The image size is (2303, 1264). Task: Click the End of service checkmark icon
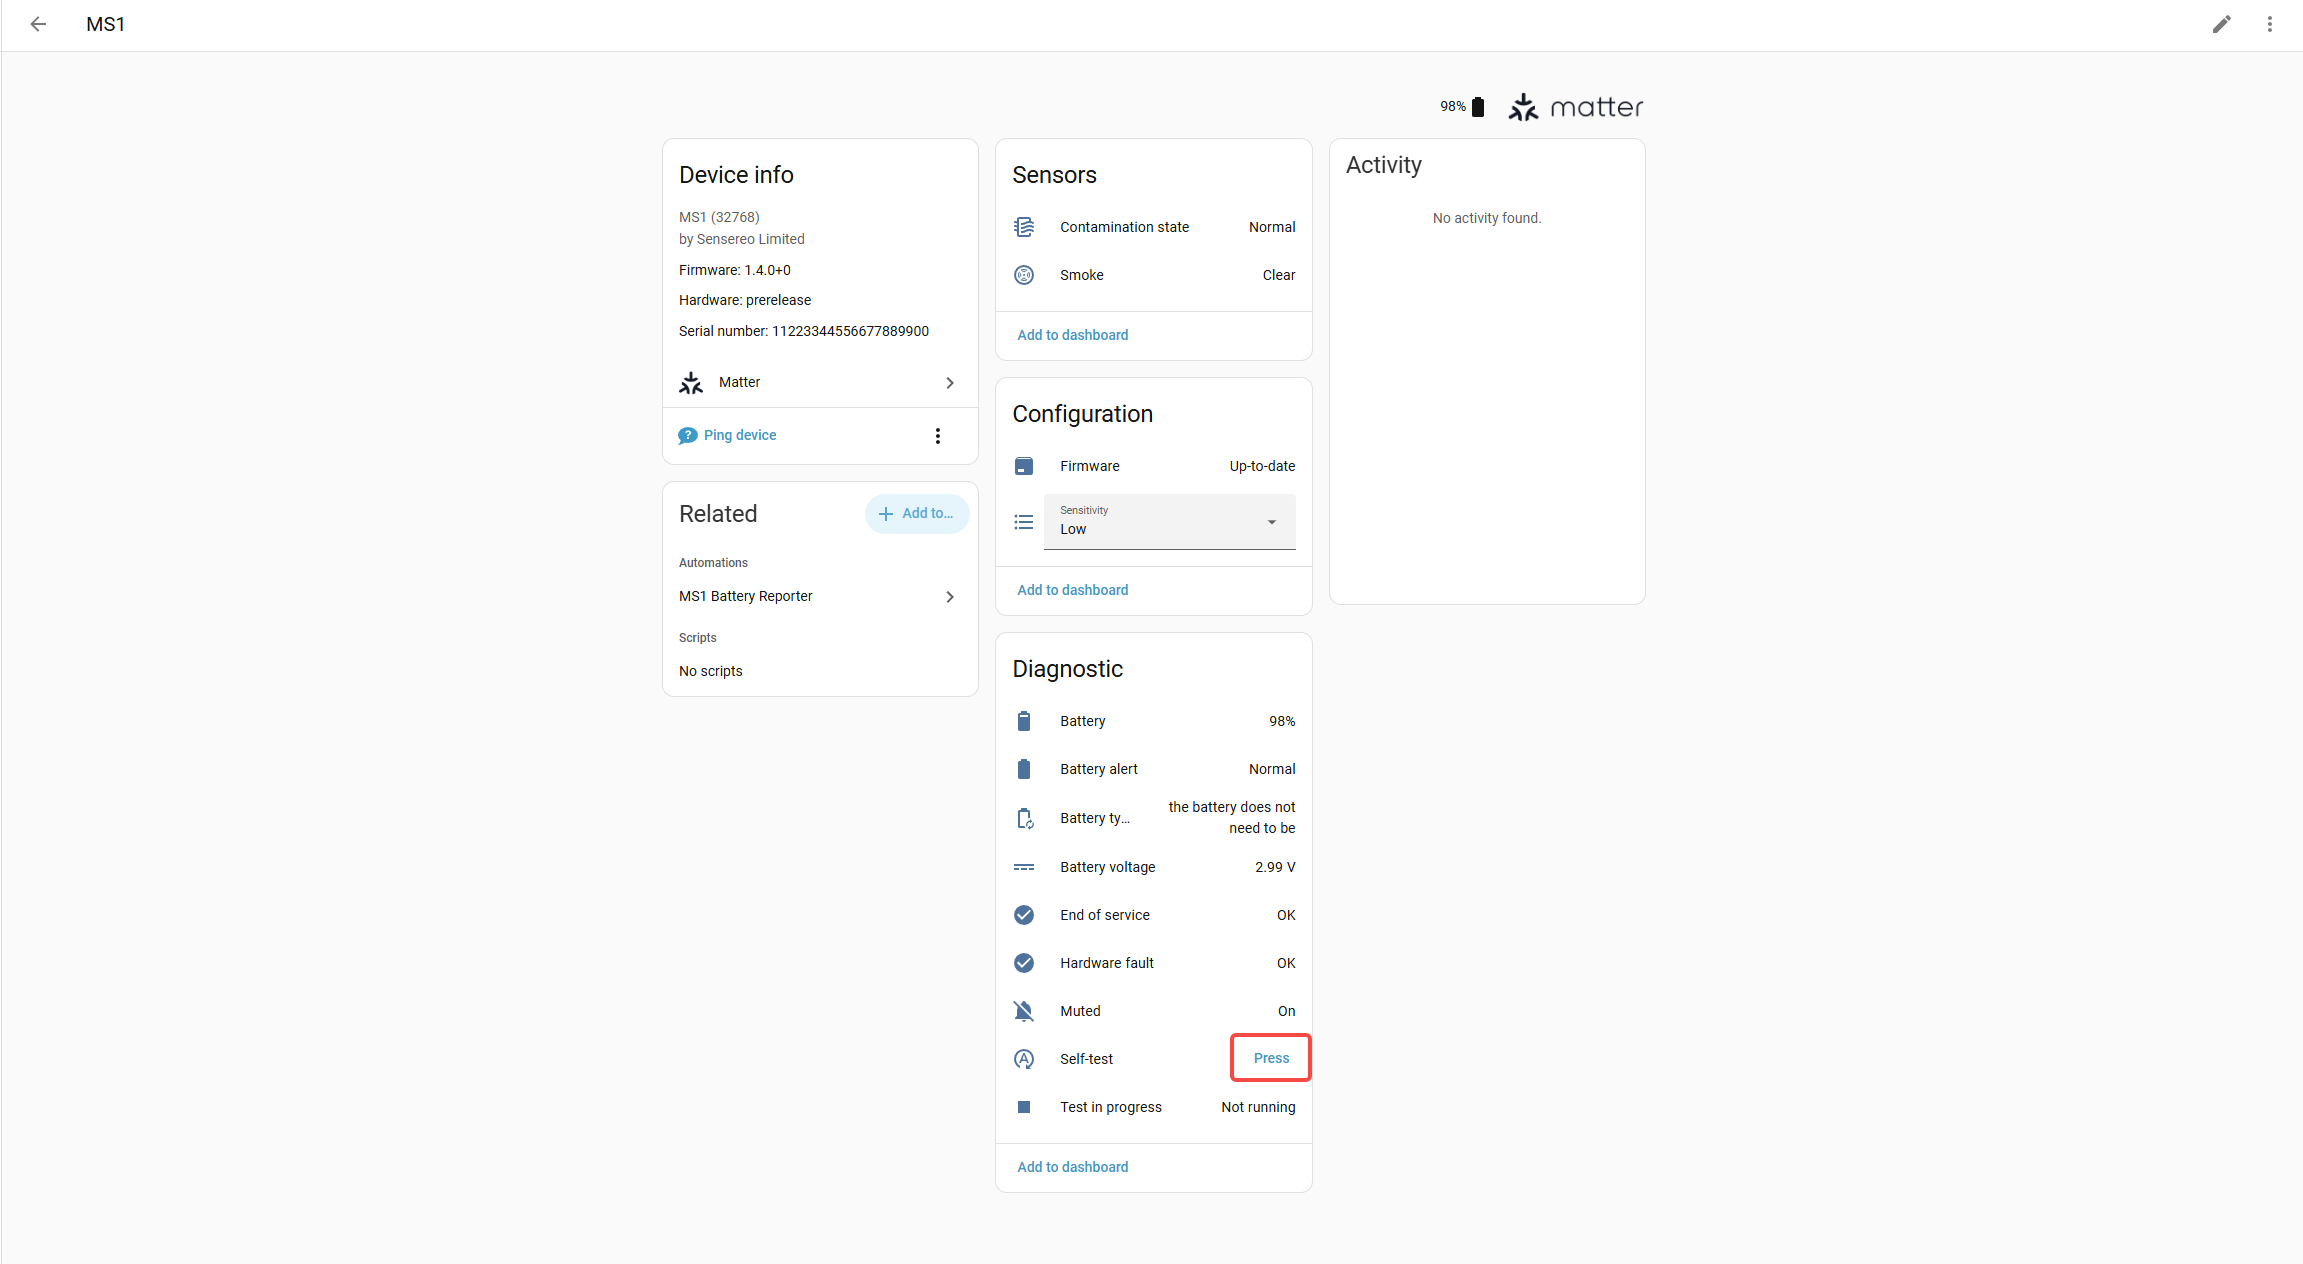pyautogui.click(x=1024, y=915)
